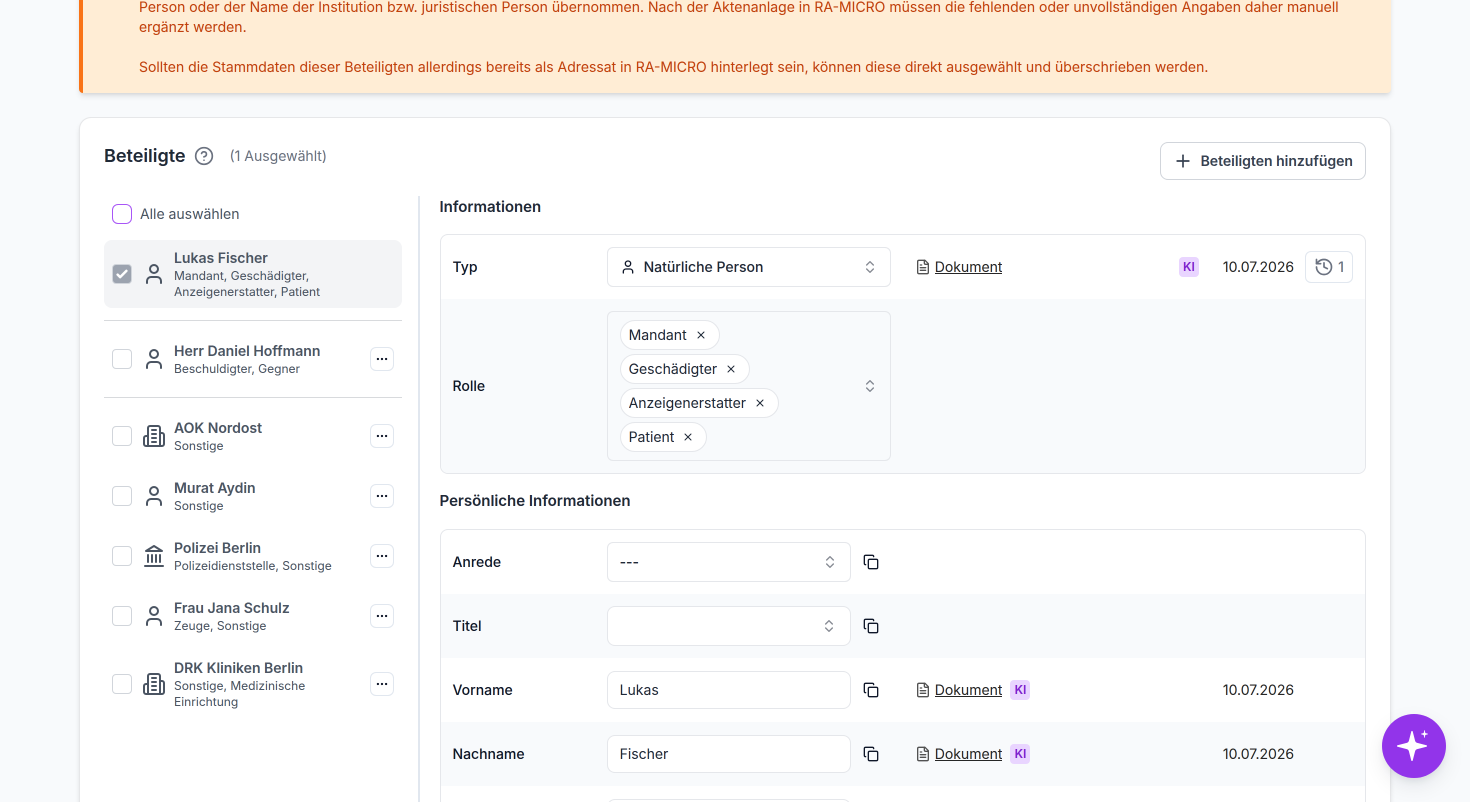Open the Beteiligte help question-mark icon
This screenshot has height=802, width=1470.
(x=204, y=156)
